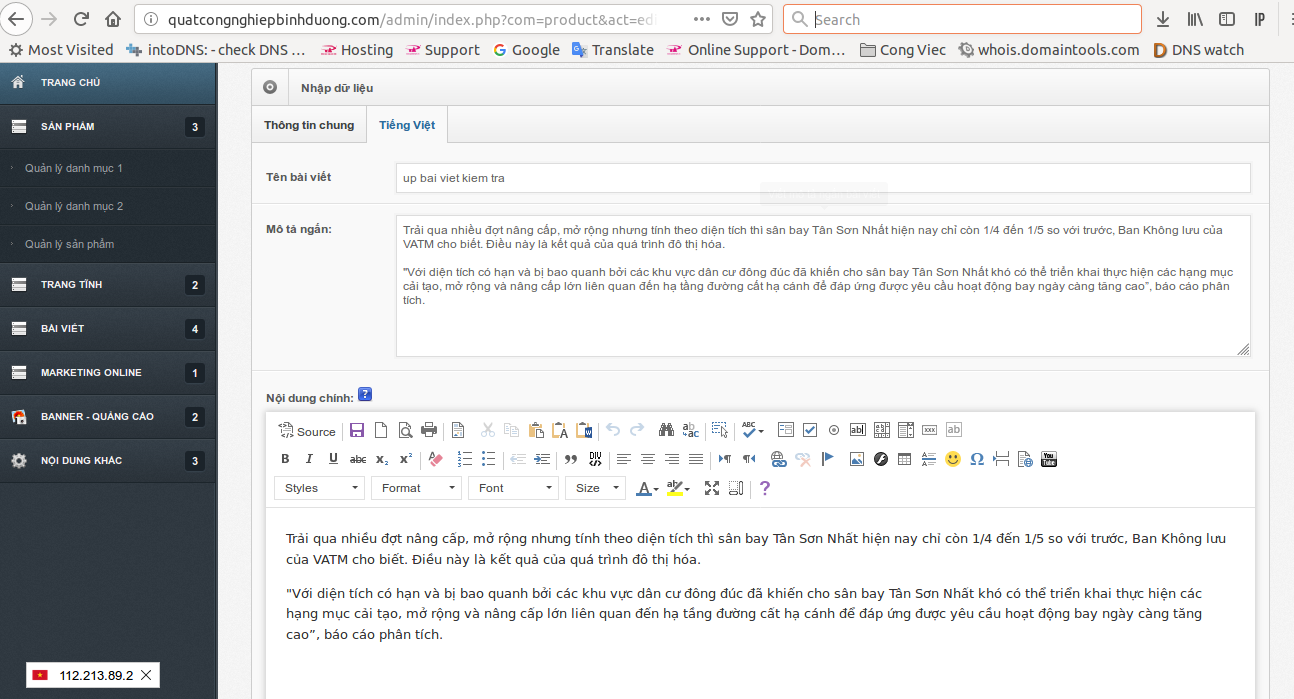Screen dimensions: 1294x699
Task: Insert an anchor with the flag icon
Action: (827, 459)
